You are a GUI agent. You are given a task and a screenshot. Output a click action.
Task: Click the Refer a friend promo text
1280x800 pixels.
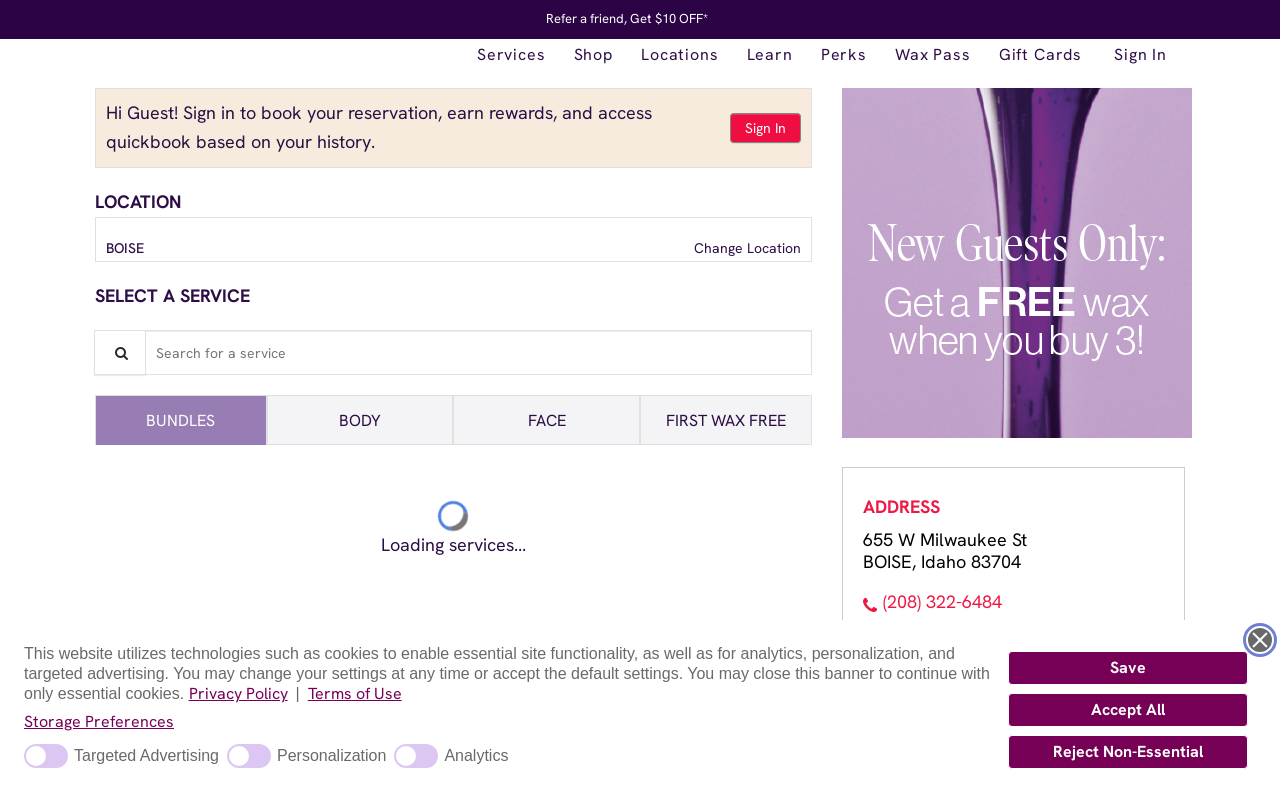(x=627, y=19)
